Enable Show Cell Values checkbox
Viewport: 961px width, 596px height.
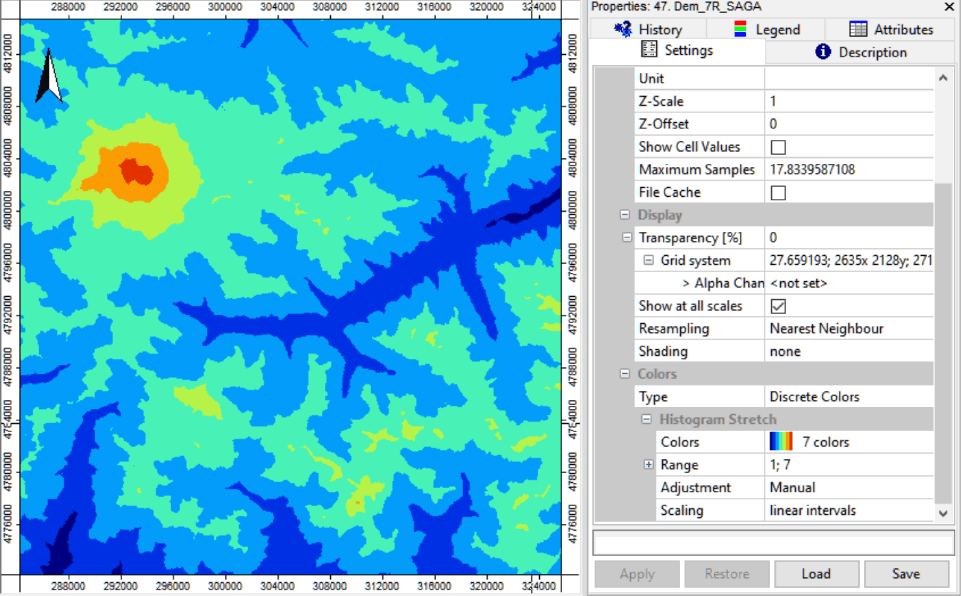(778, 147)
